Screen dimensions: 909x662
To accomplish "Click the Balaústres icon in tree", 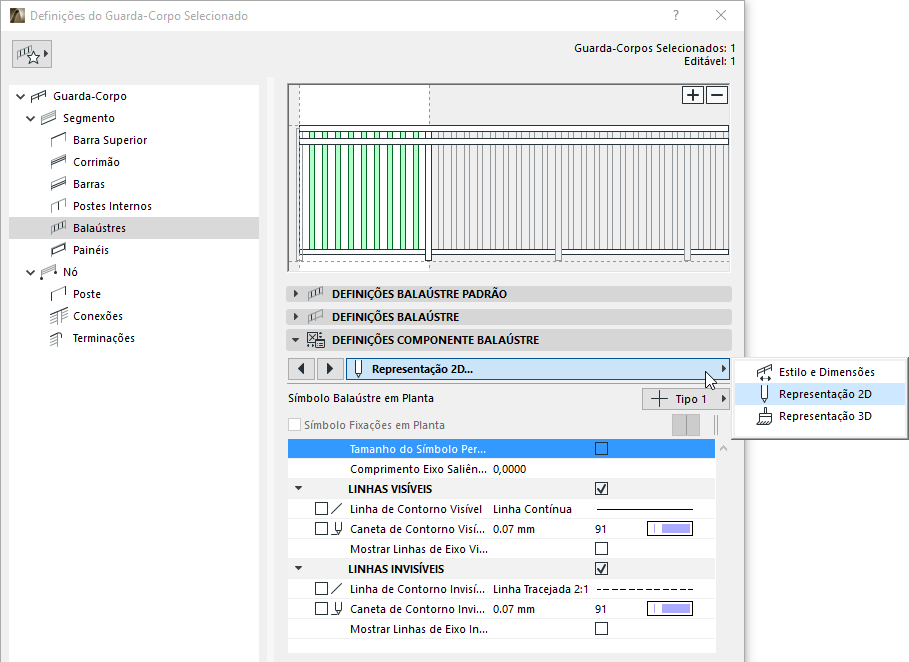I will pos(59,228).
